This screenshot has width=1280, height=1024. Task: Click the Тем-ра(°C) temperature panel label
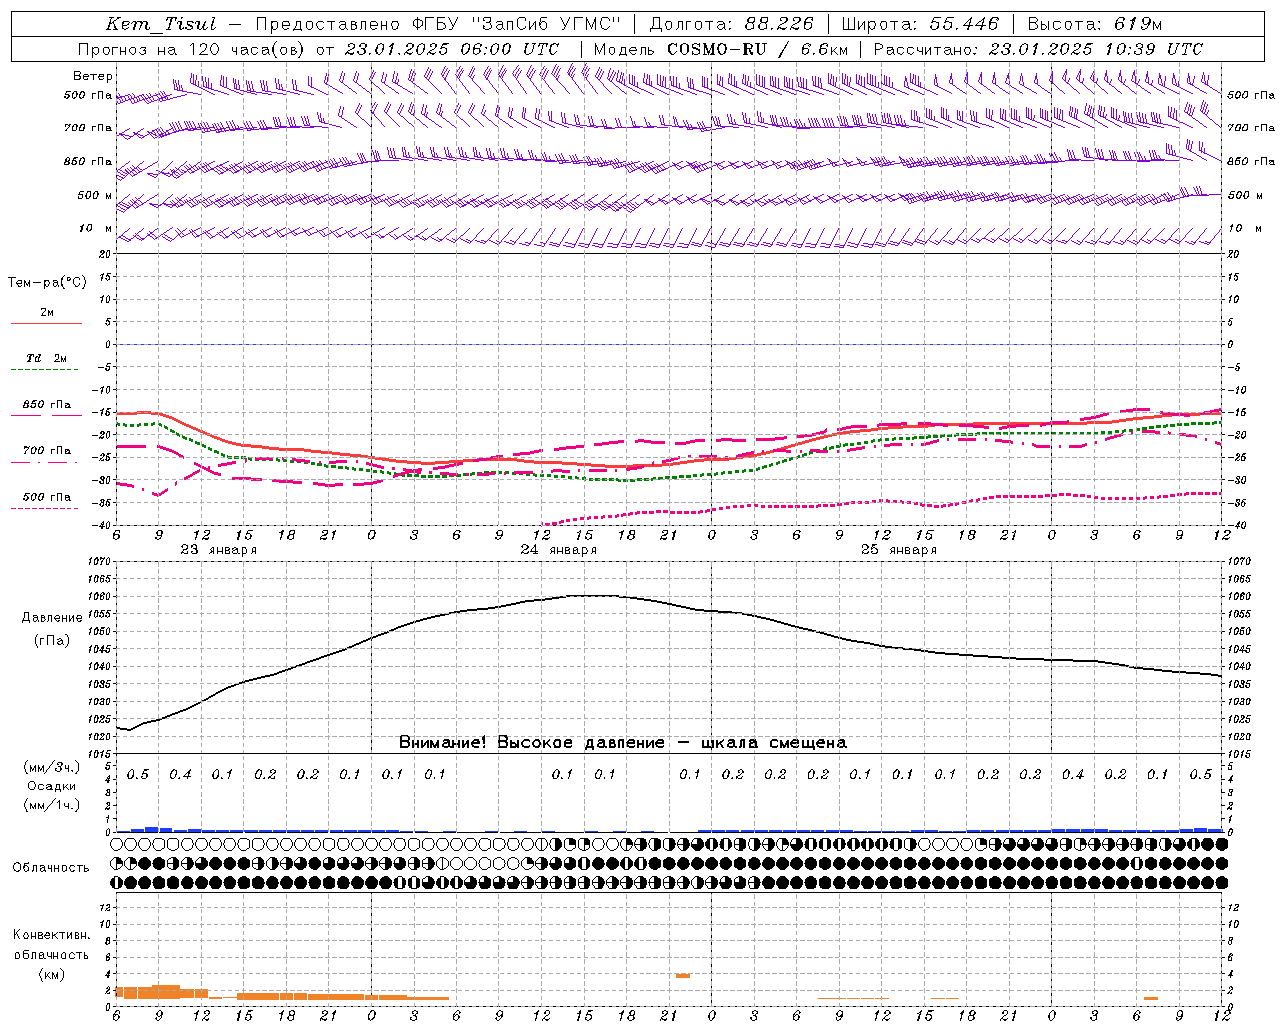[47, 283]
